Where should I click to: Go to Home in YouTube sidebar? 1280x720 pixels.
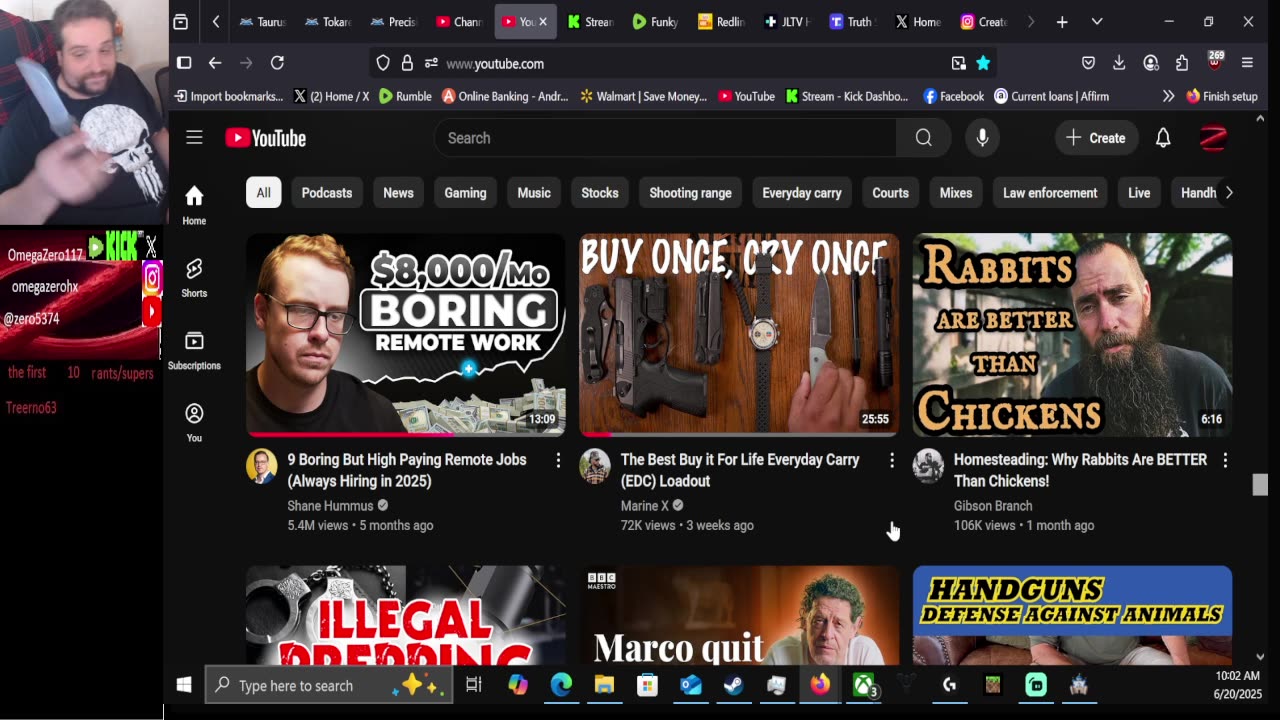click(x=194, y=205)
